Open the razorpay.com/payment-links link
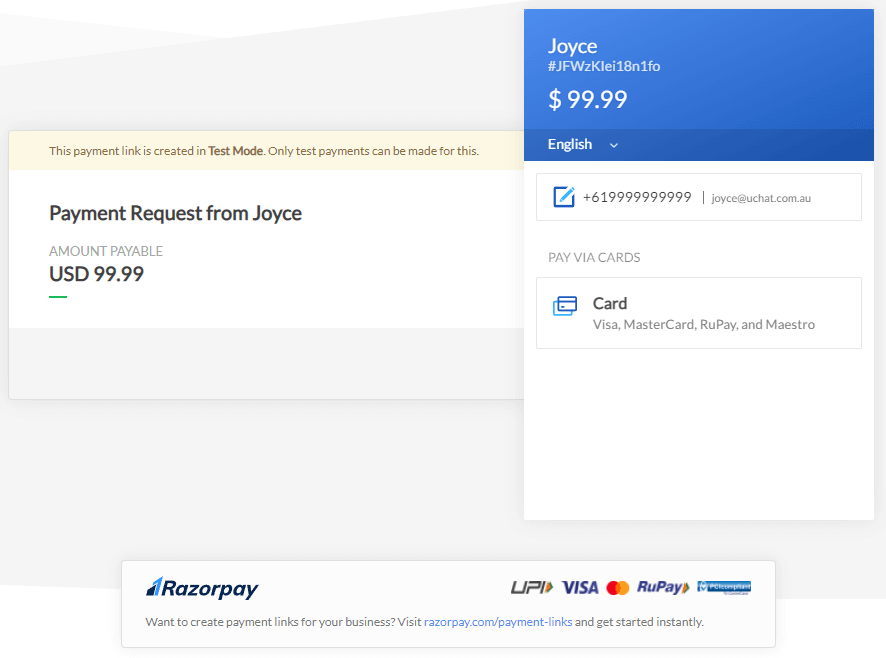This screenshot has height=658, width=886. [x=498, y=622]
